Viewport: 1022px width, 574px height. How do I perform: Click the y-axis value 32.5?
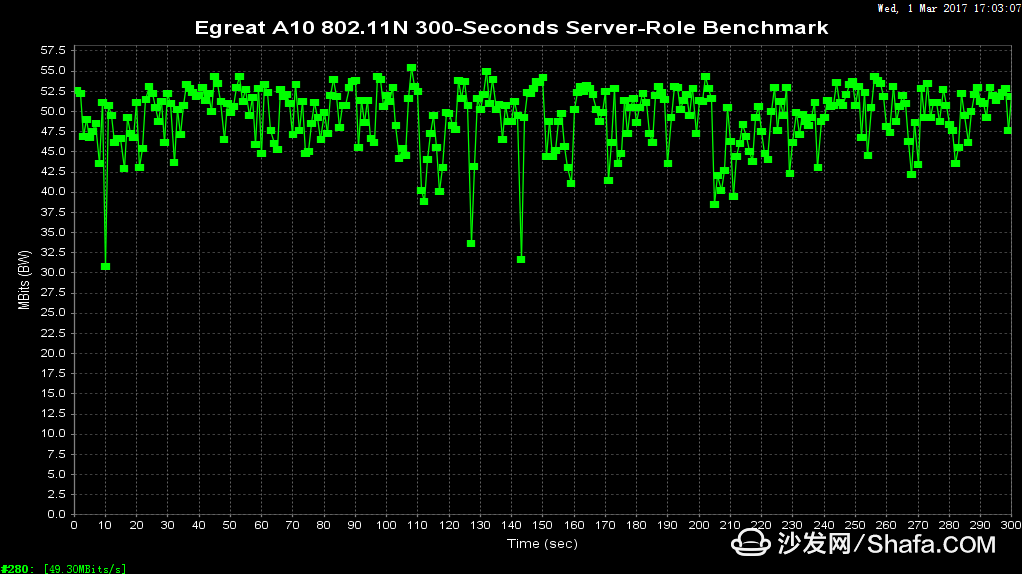click(53, 252)
